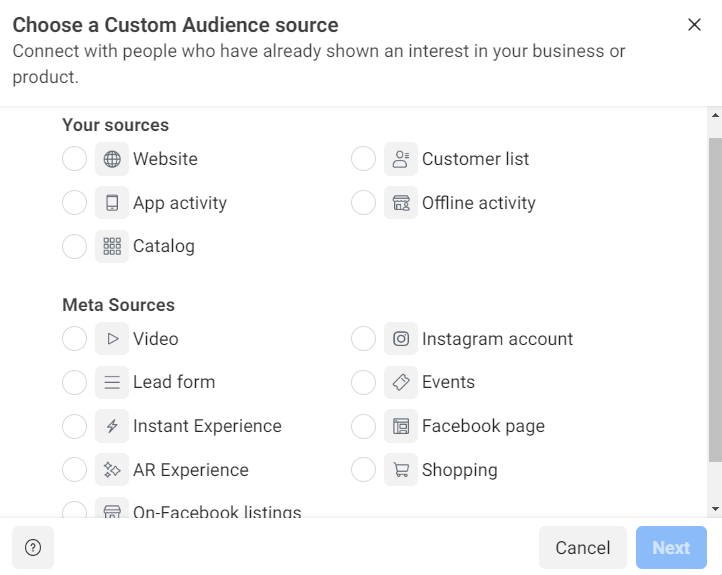Viewport: 722px width, 575px height.
Task: Choose the Instant Experience radio button
Action: click(x=75, y=426)
